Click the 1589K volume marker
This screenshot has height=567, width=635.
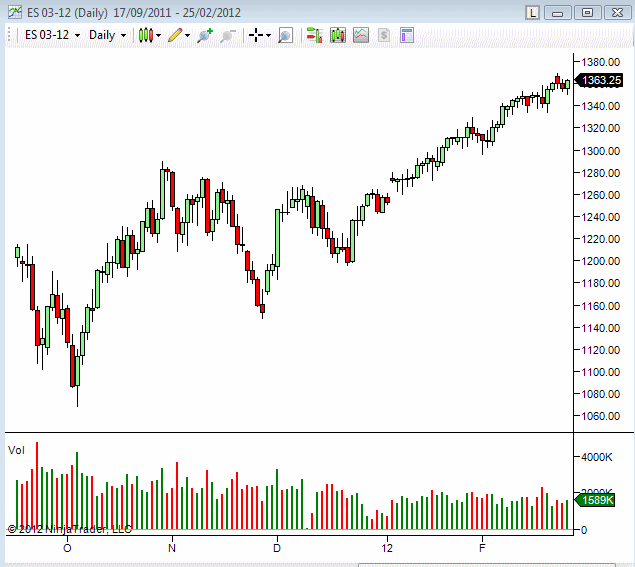[x=595, y=500]
